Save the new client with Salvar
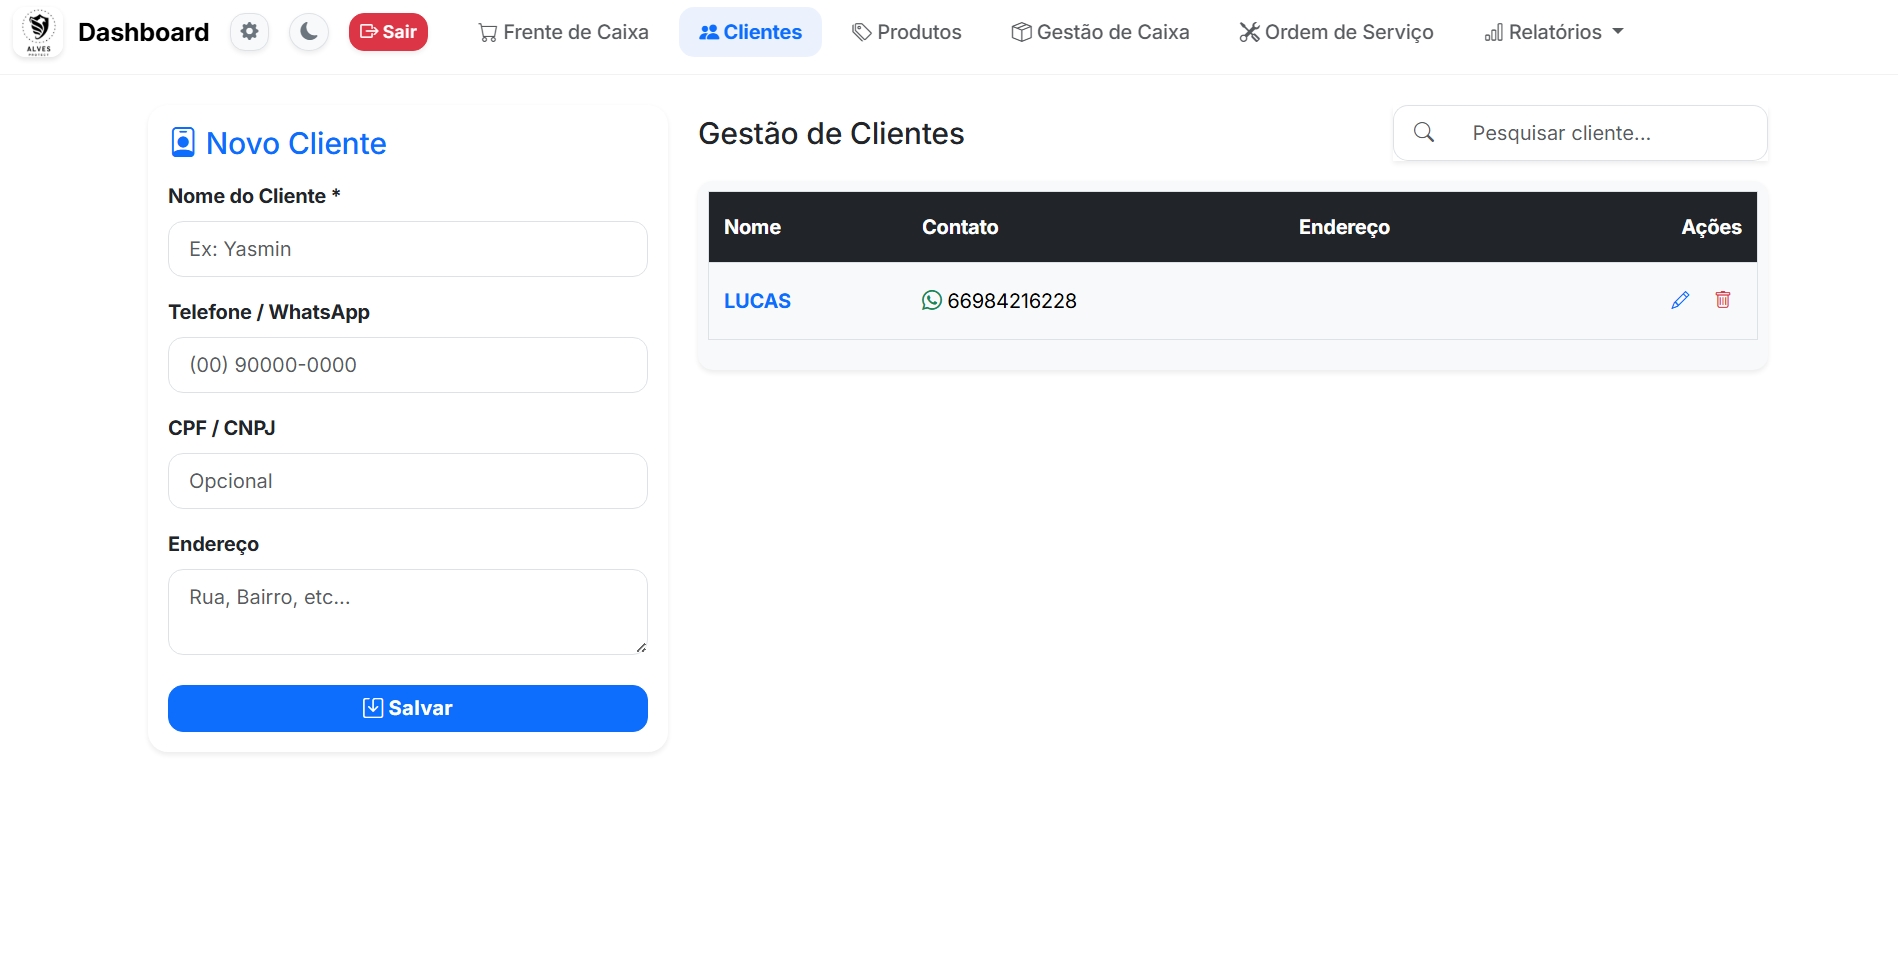 (x=408, y=708)
